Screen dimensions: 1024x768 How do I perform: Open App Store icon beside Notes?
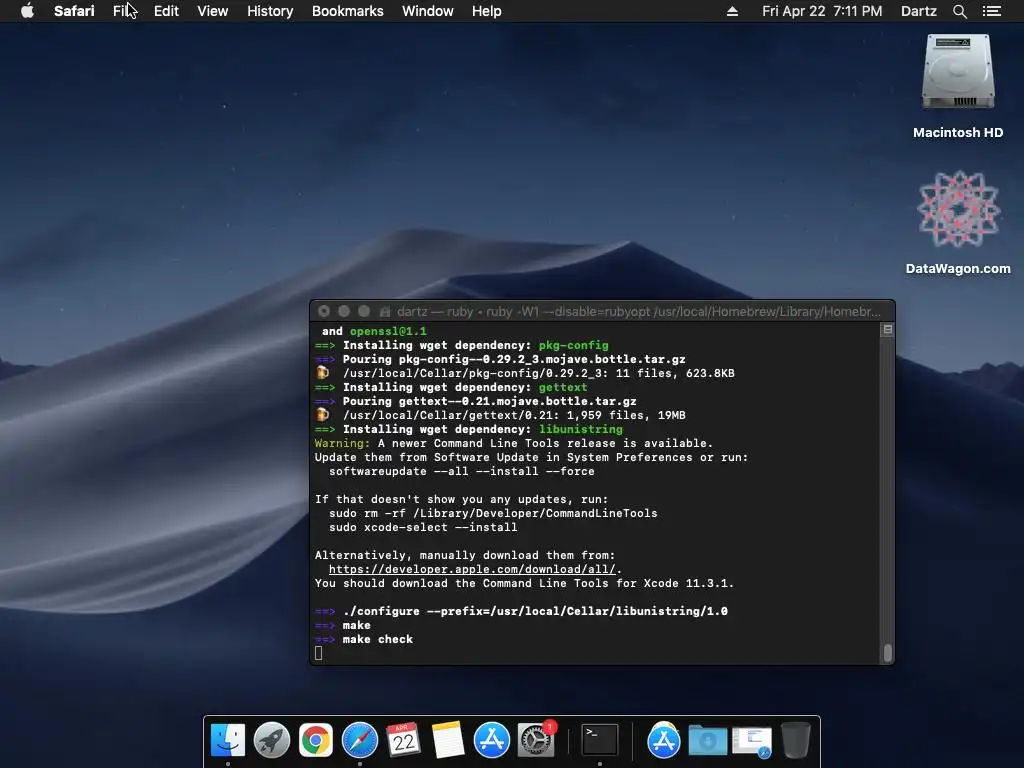click(491, 740)
